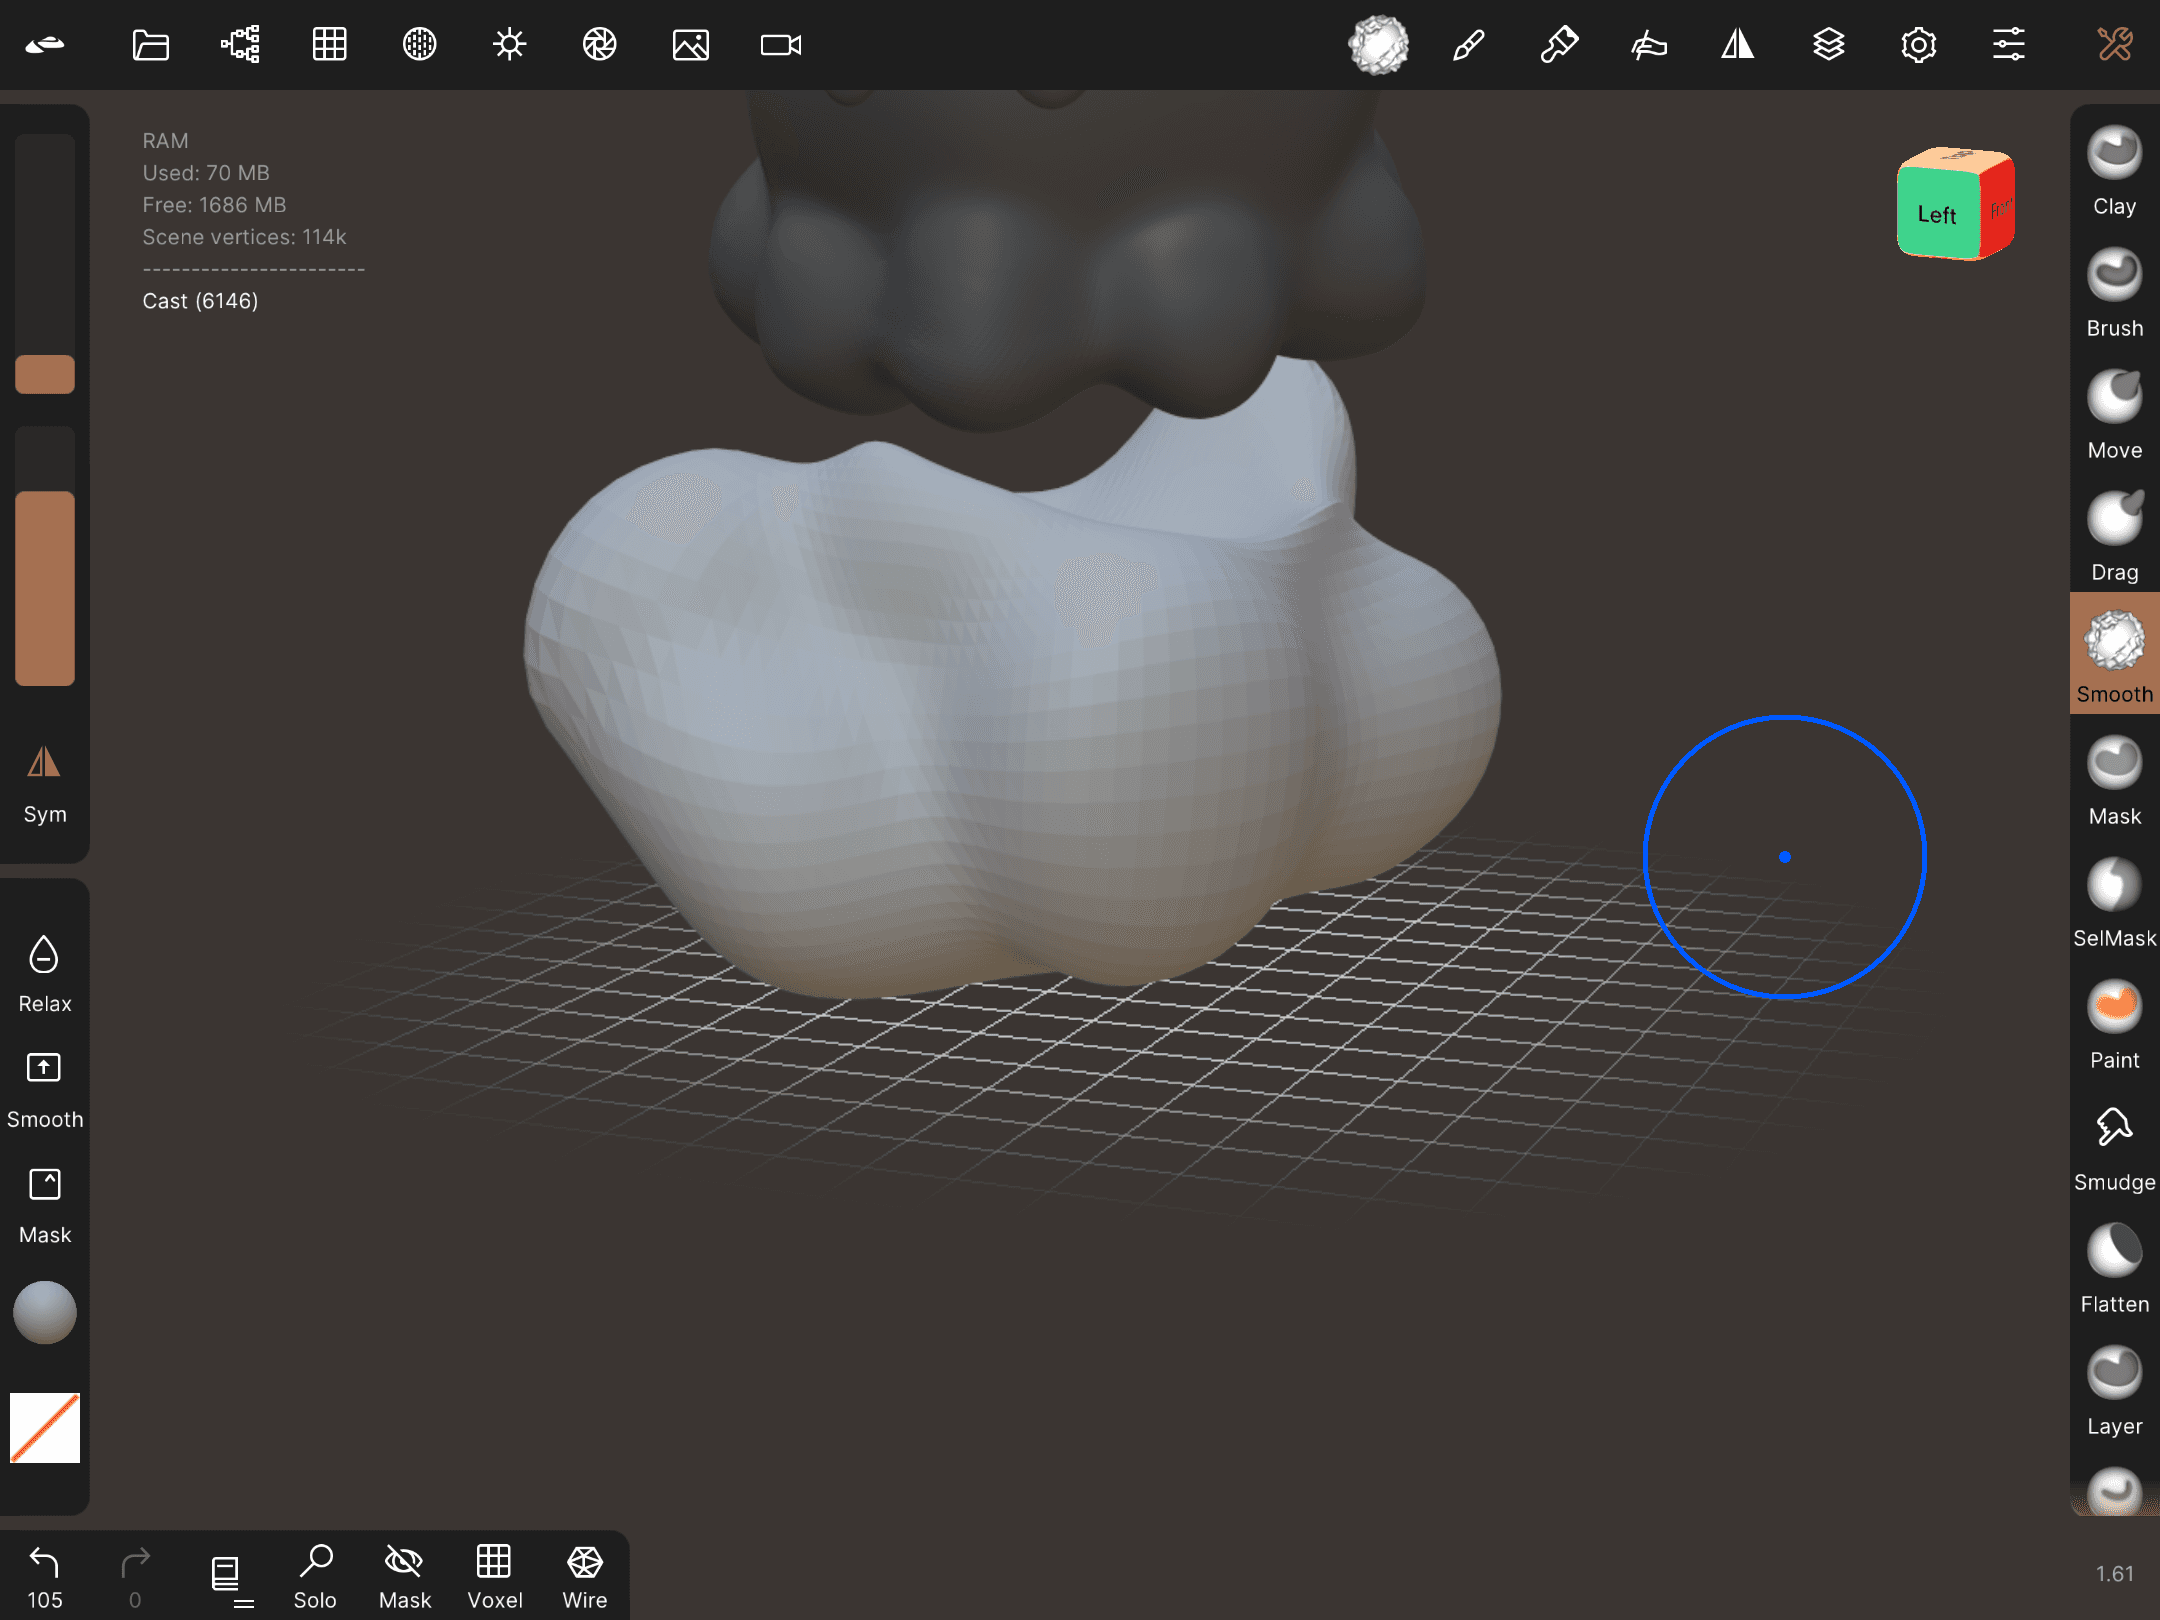Select the Smudge tool

coord(2114,1146)
